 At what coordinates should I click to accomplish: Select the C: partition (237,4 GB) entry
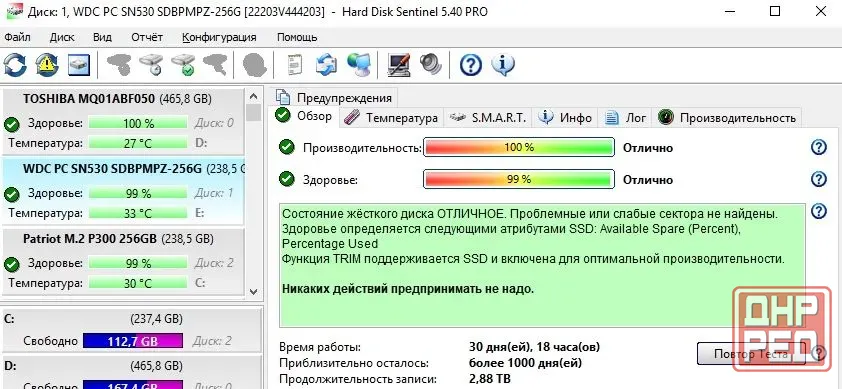point(131,329)
